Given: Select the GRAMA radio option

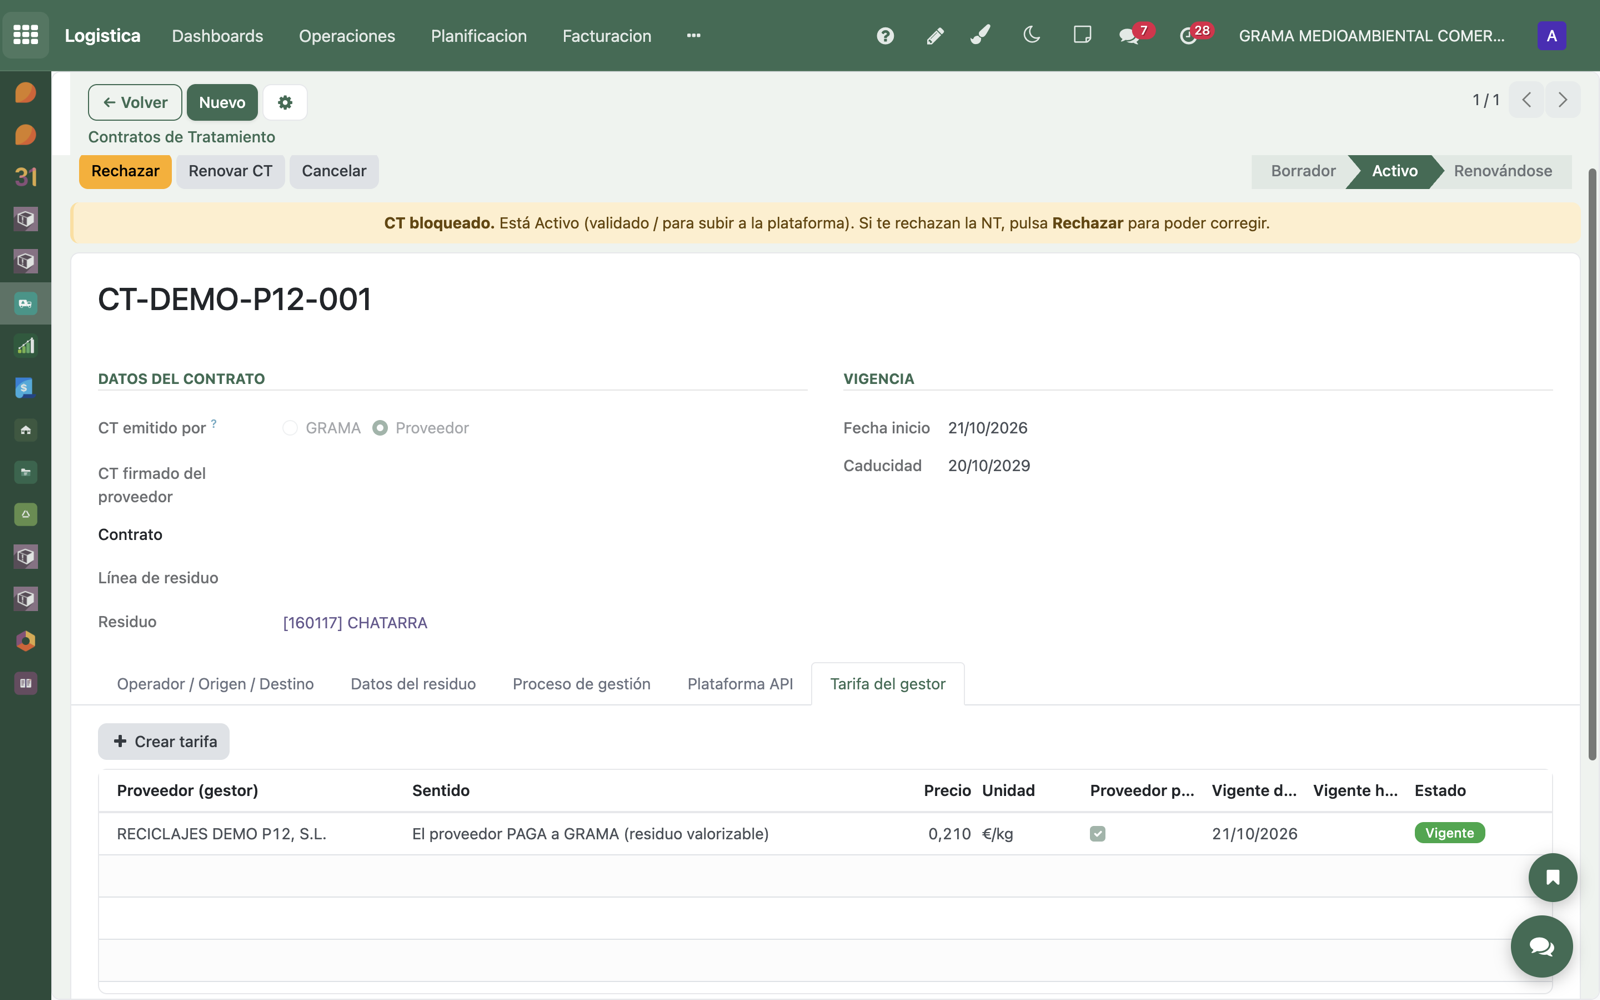Looking at the screenshot, I should click(290, 428).
